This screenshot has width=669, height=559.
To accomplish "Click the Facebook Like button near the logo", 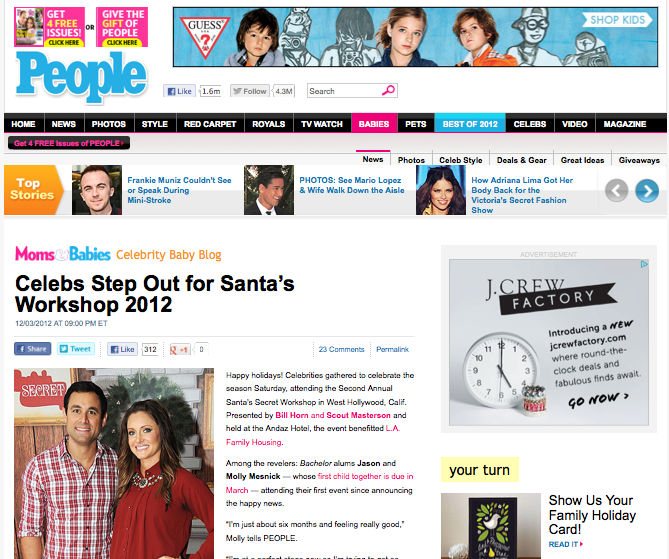I will [x=179, y=91].
